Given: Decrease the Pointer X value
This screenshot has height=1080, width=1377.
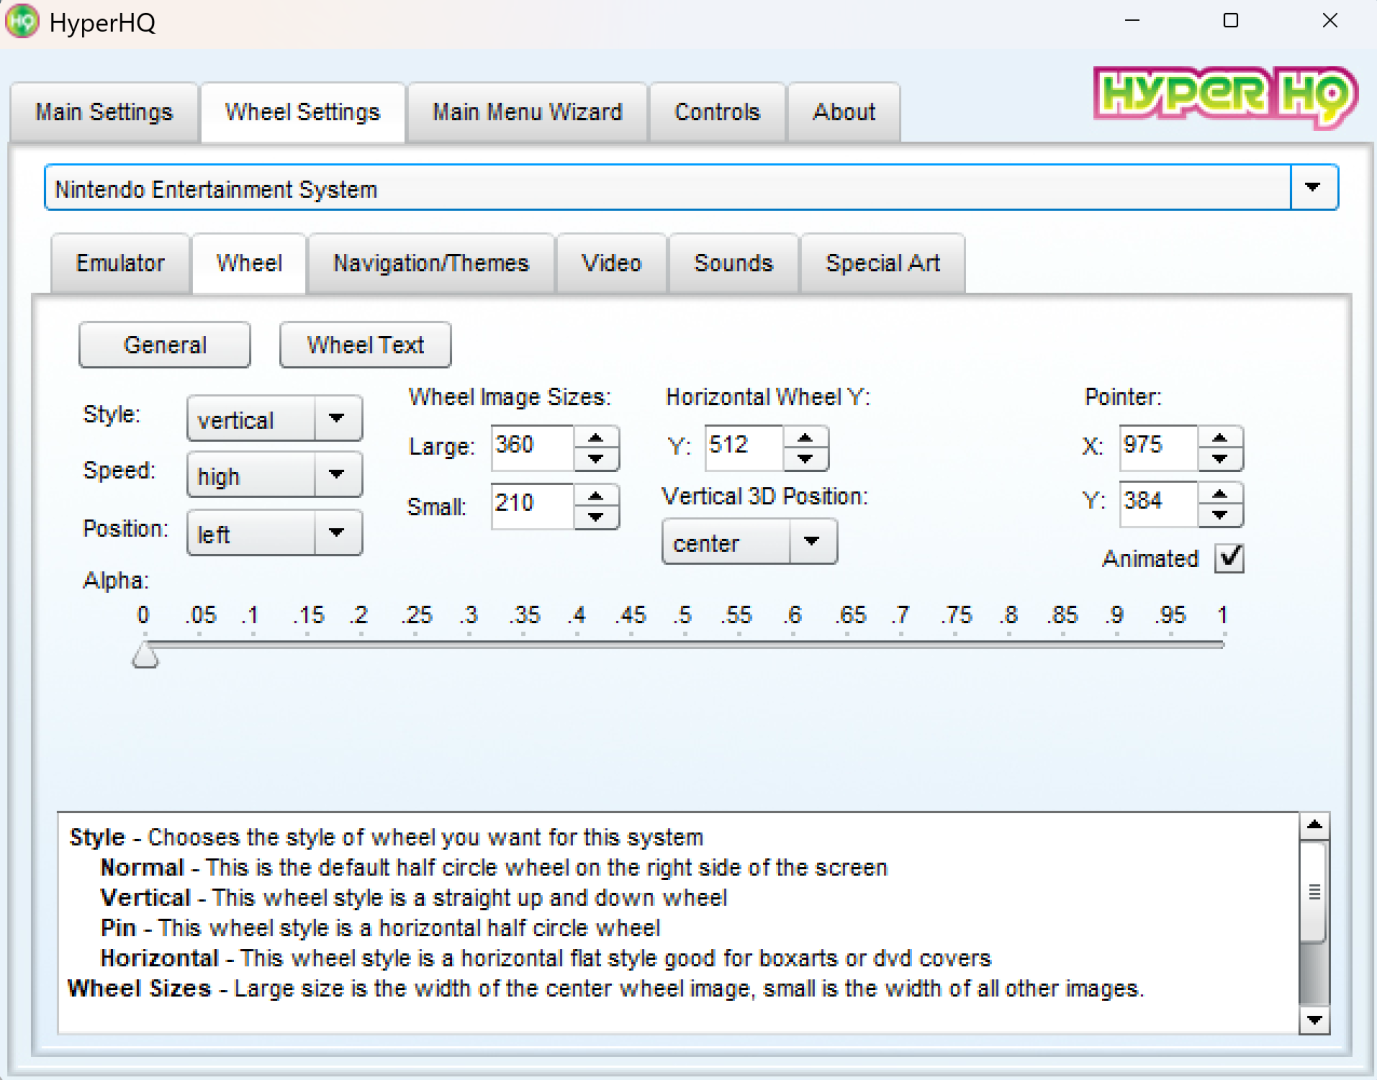Looking at the screenshot, I should [x=1219, y=459].
